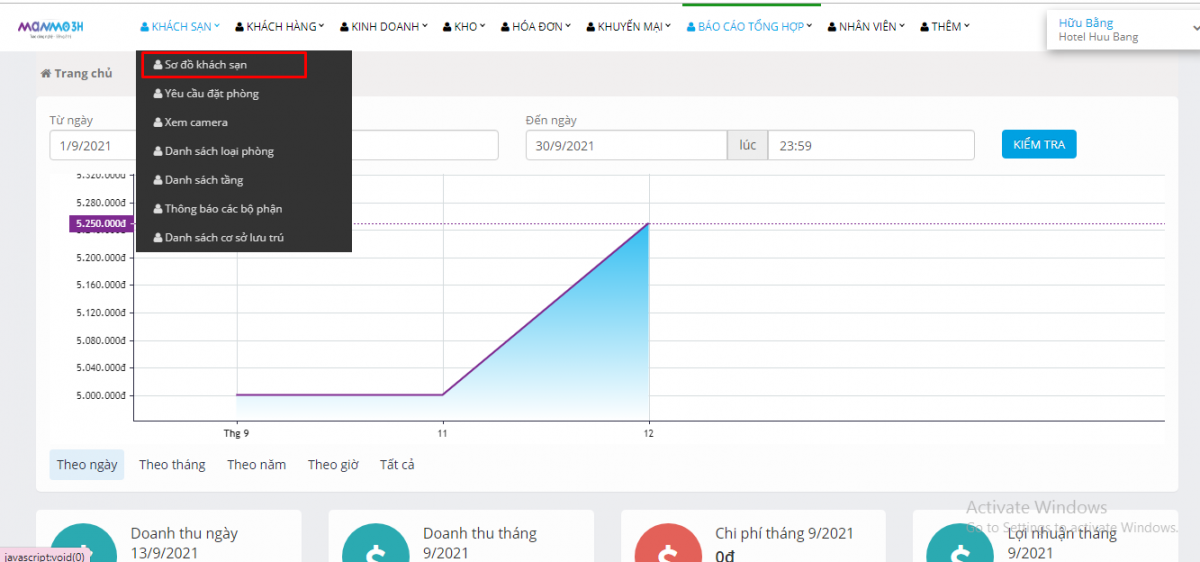Click the Manmo 3H logo
This screenshot has height=562, width=1200.
click(x=51, y=27)
